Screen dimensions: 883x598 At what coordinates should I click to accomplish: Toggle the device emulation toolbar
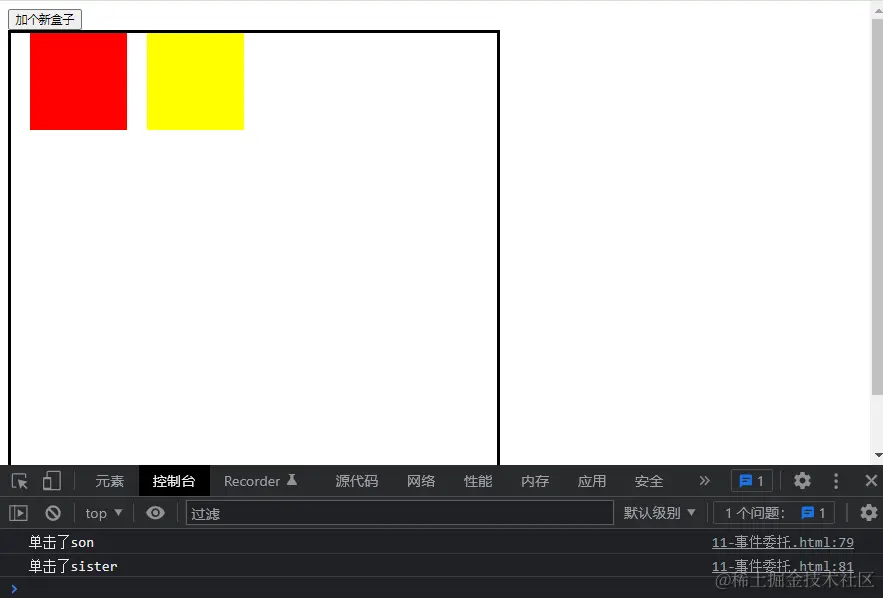coord(52,481)
